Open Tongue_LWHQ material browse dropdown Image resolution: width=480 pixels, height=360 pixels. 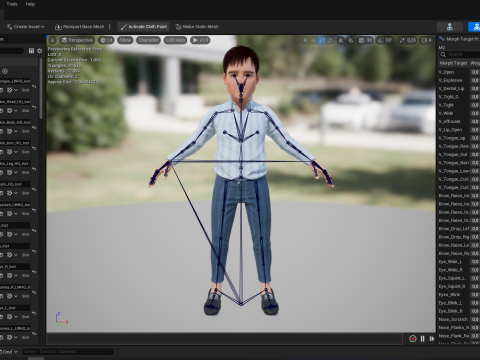(16, 90)
